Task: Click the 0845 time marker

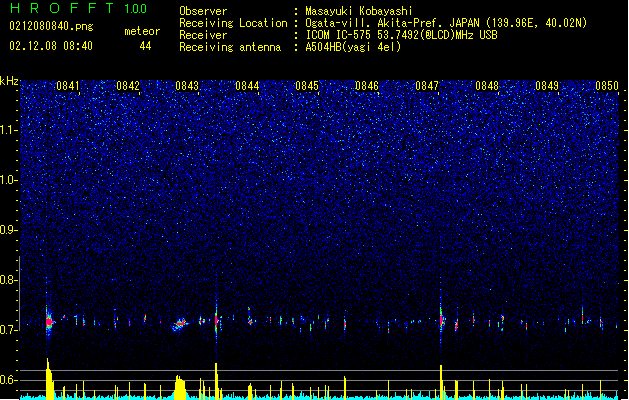Action: 307,86
